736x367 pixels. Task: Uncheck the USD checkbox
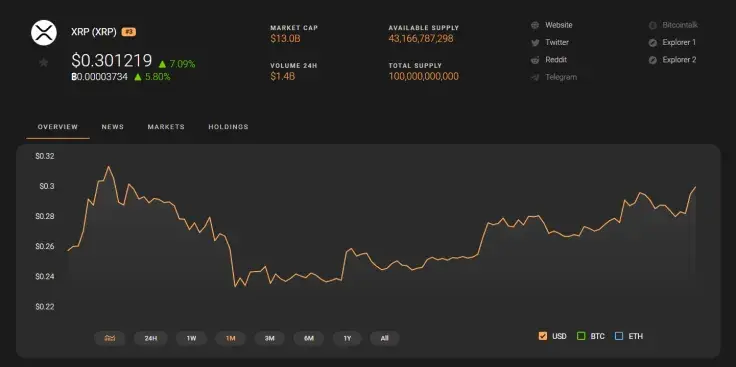tap(543, 336)
